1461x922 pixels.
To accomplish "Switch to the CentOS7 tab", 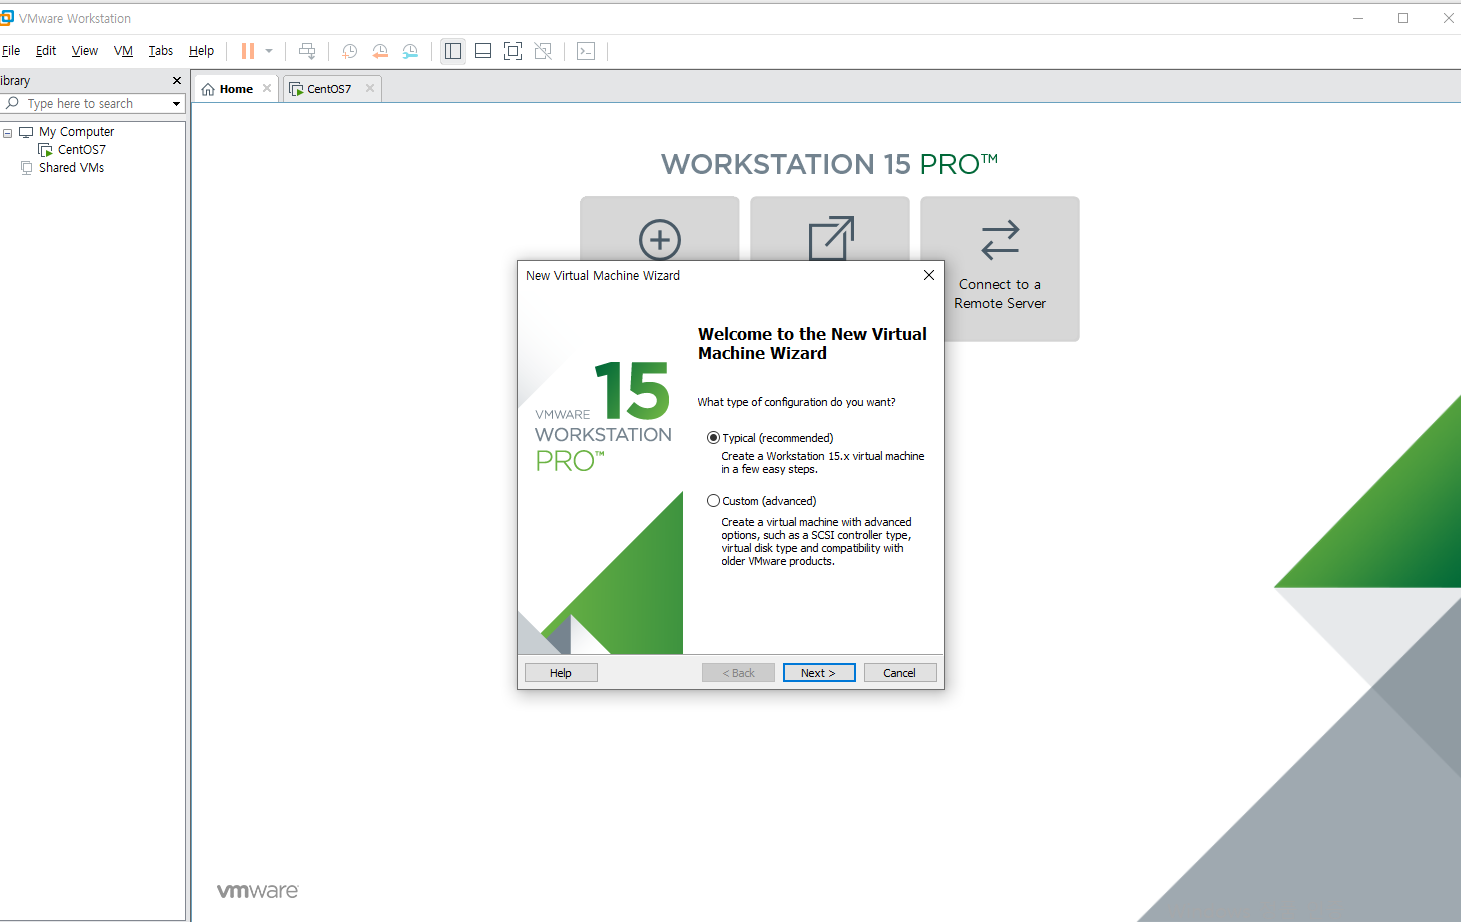I will coord(331,89).
